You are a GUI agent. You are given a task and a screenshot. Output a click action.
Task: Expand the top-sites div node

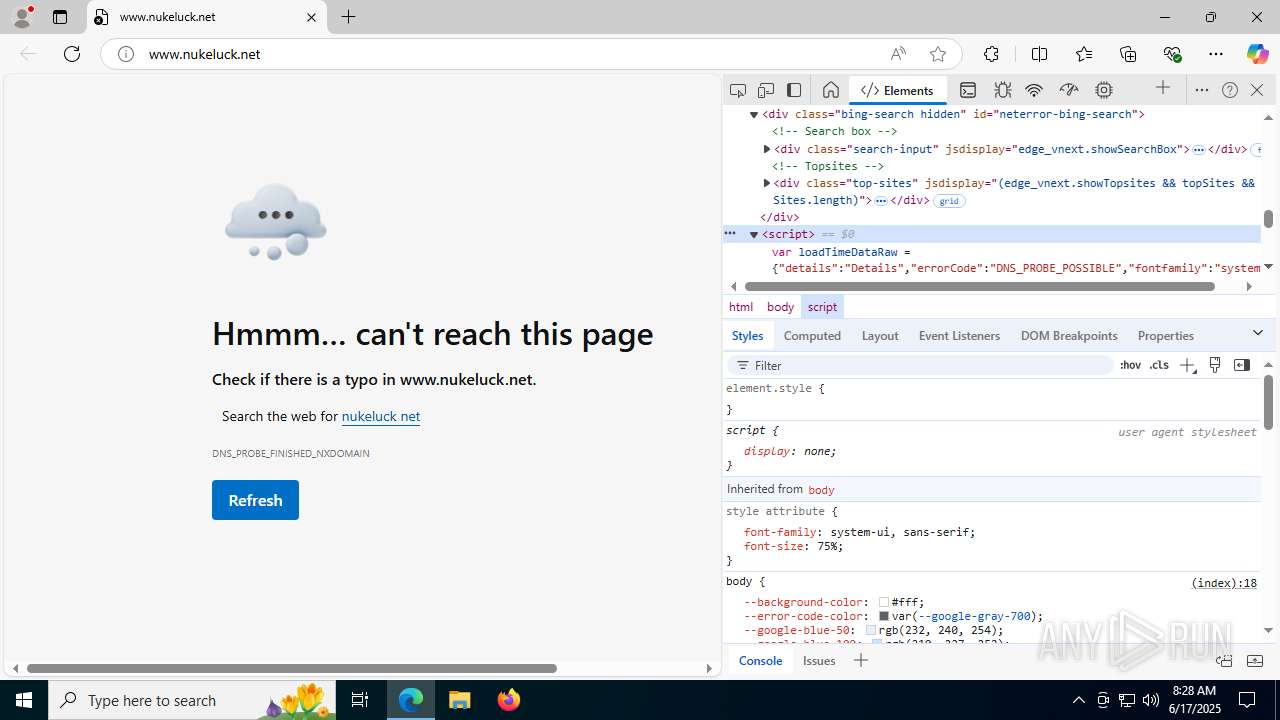pos(767,183)
